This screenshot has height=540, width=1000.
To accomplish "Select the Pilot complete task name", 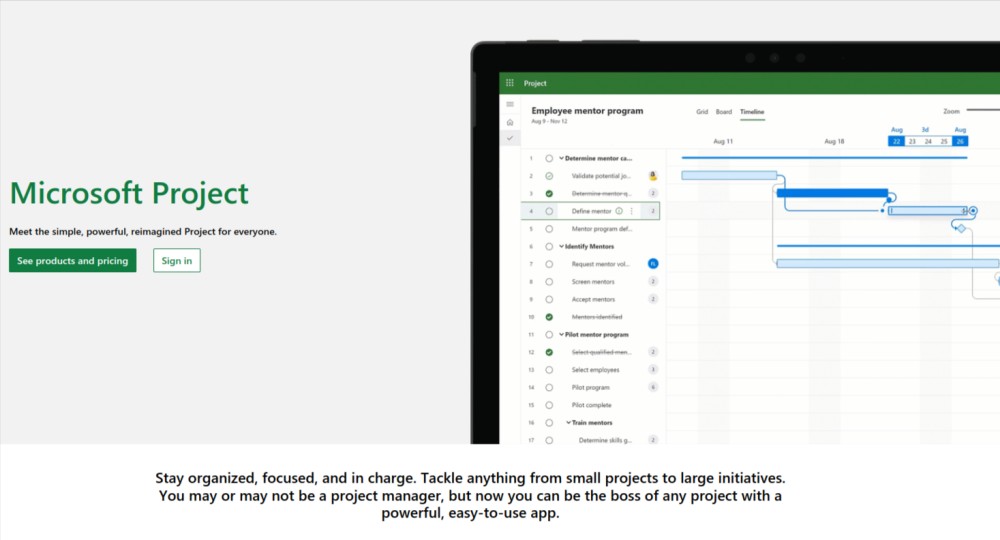I will point(591,405).
